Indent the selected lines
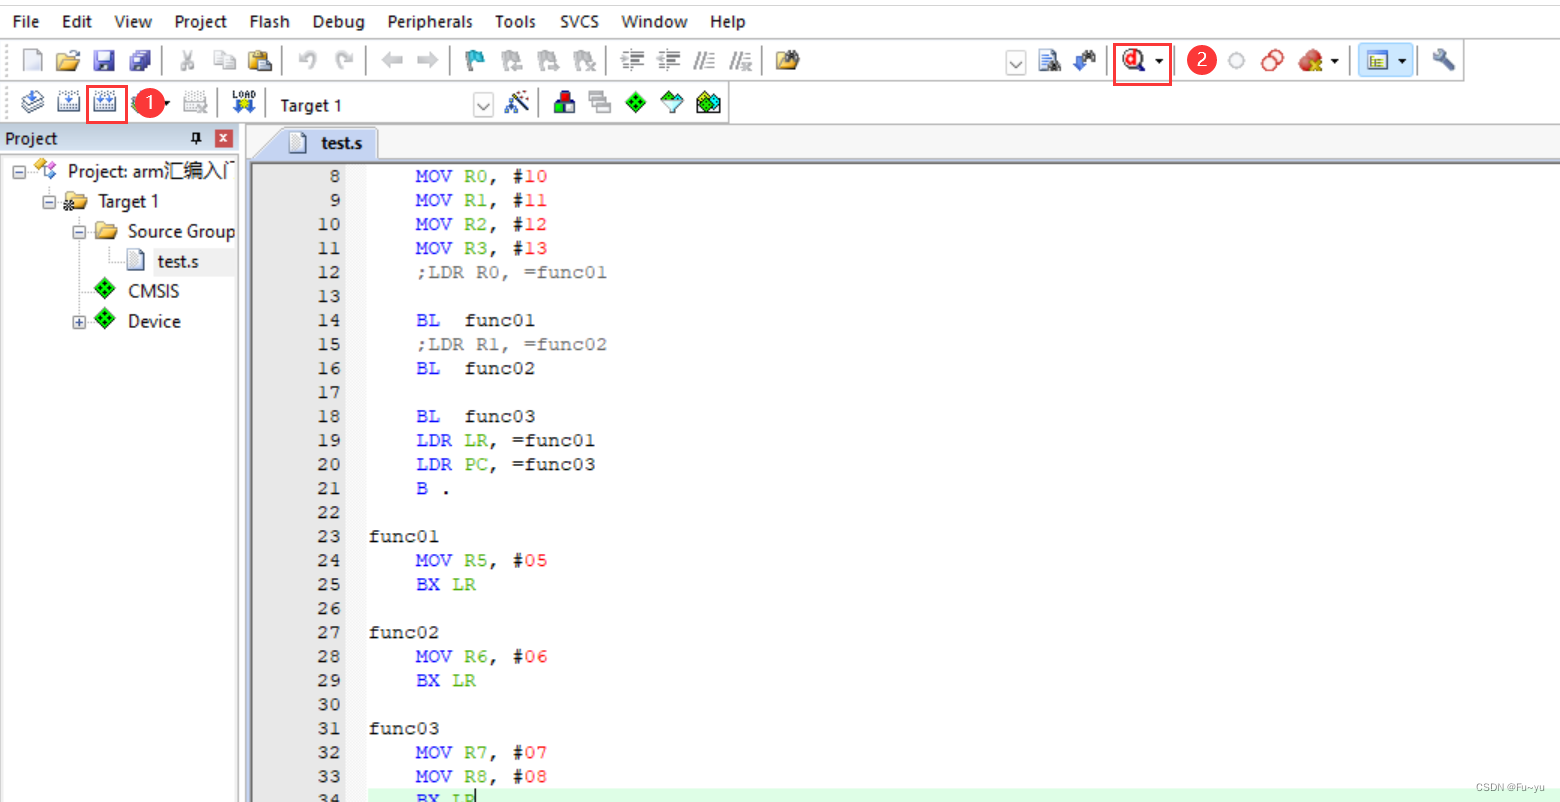This screenshot has width=1560, height=802. tap(632, 61)
